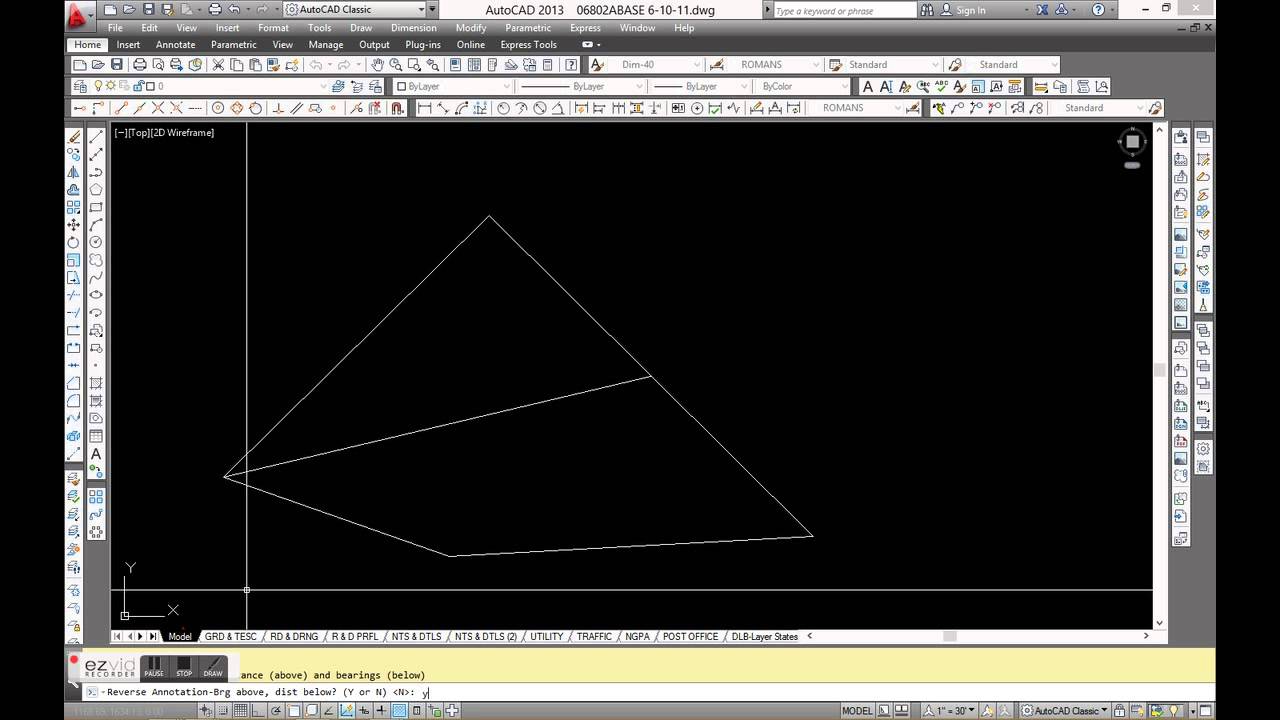Click the Sign In link
Image resolution: width=1280 pixels, height=720 pixels.
(970, 10)
